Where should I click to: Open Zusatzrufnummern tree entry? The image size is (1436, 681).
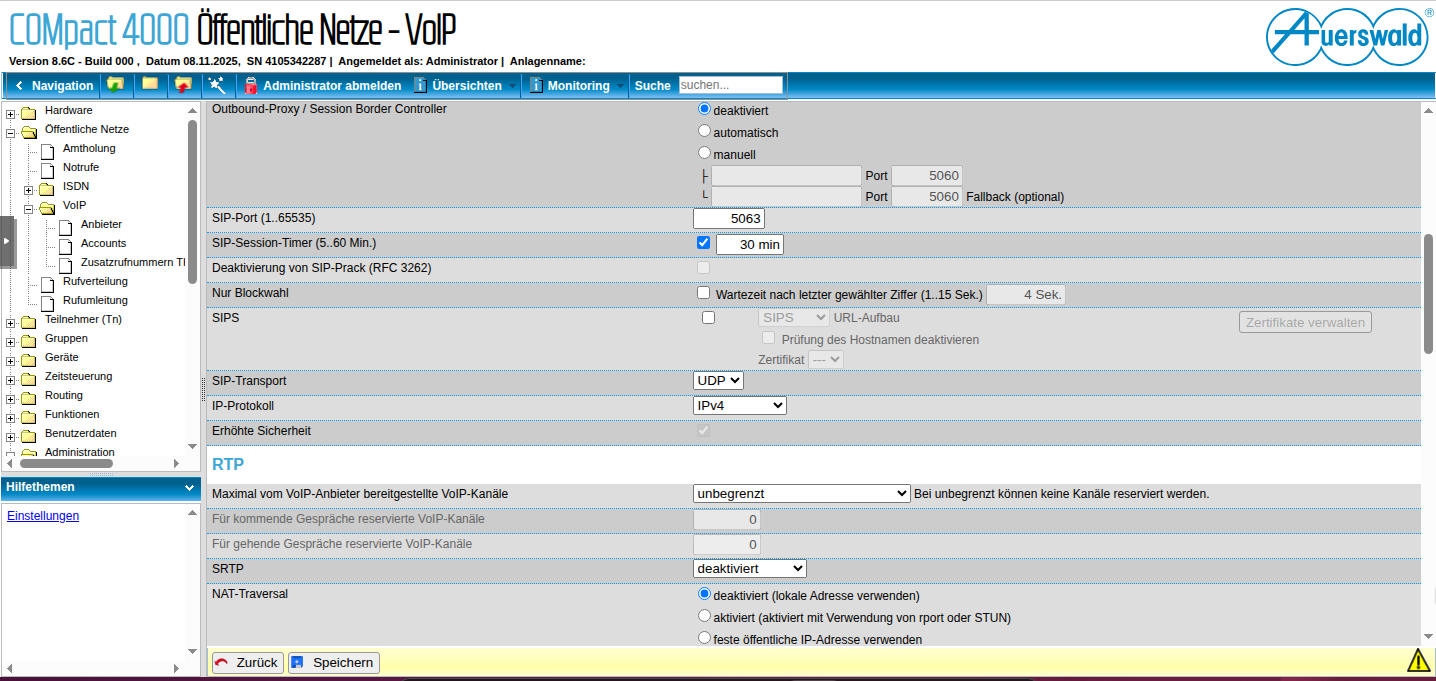point(133,262)
